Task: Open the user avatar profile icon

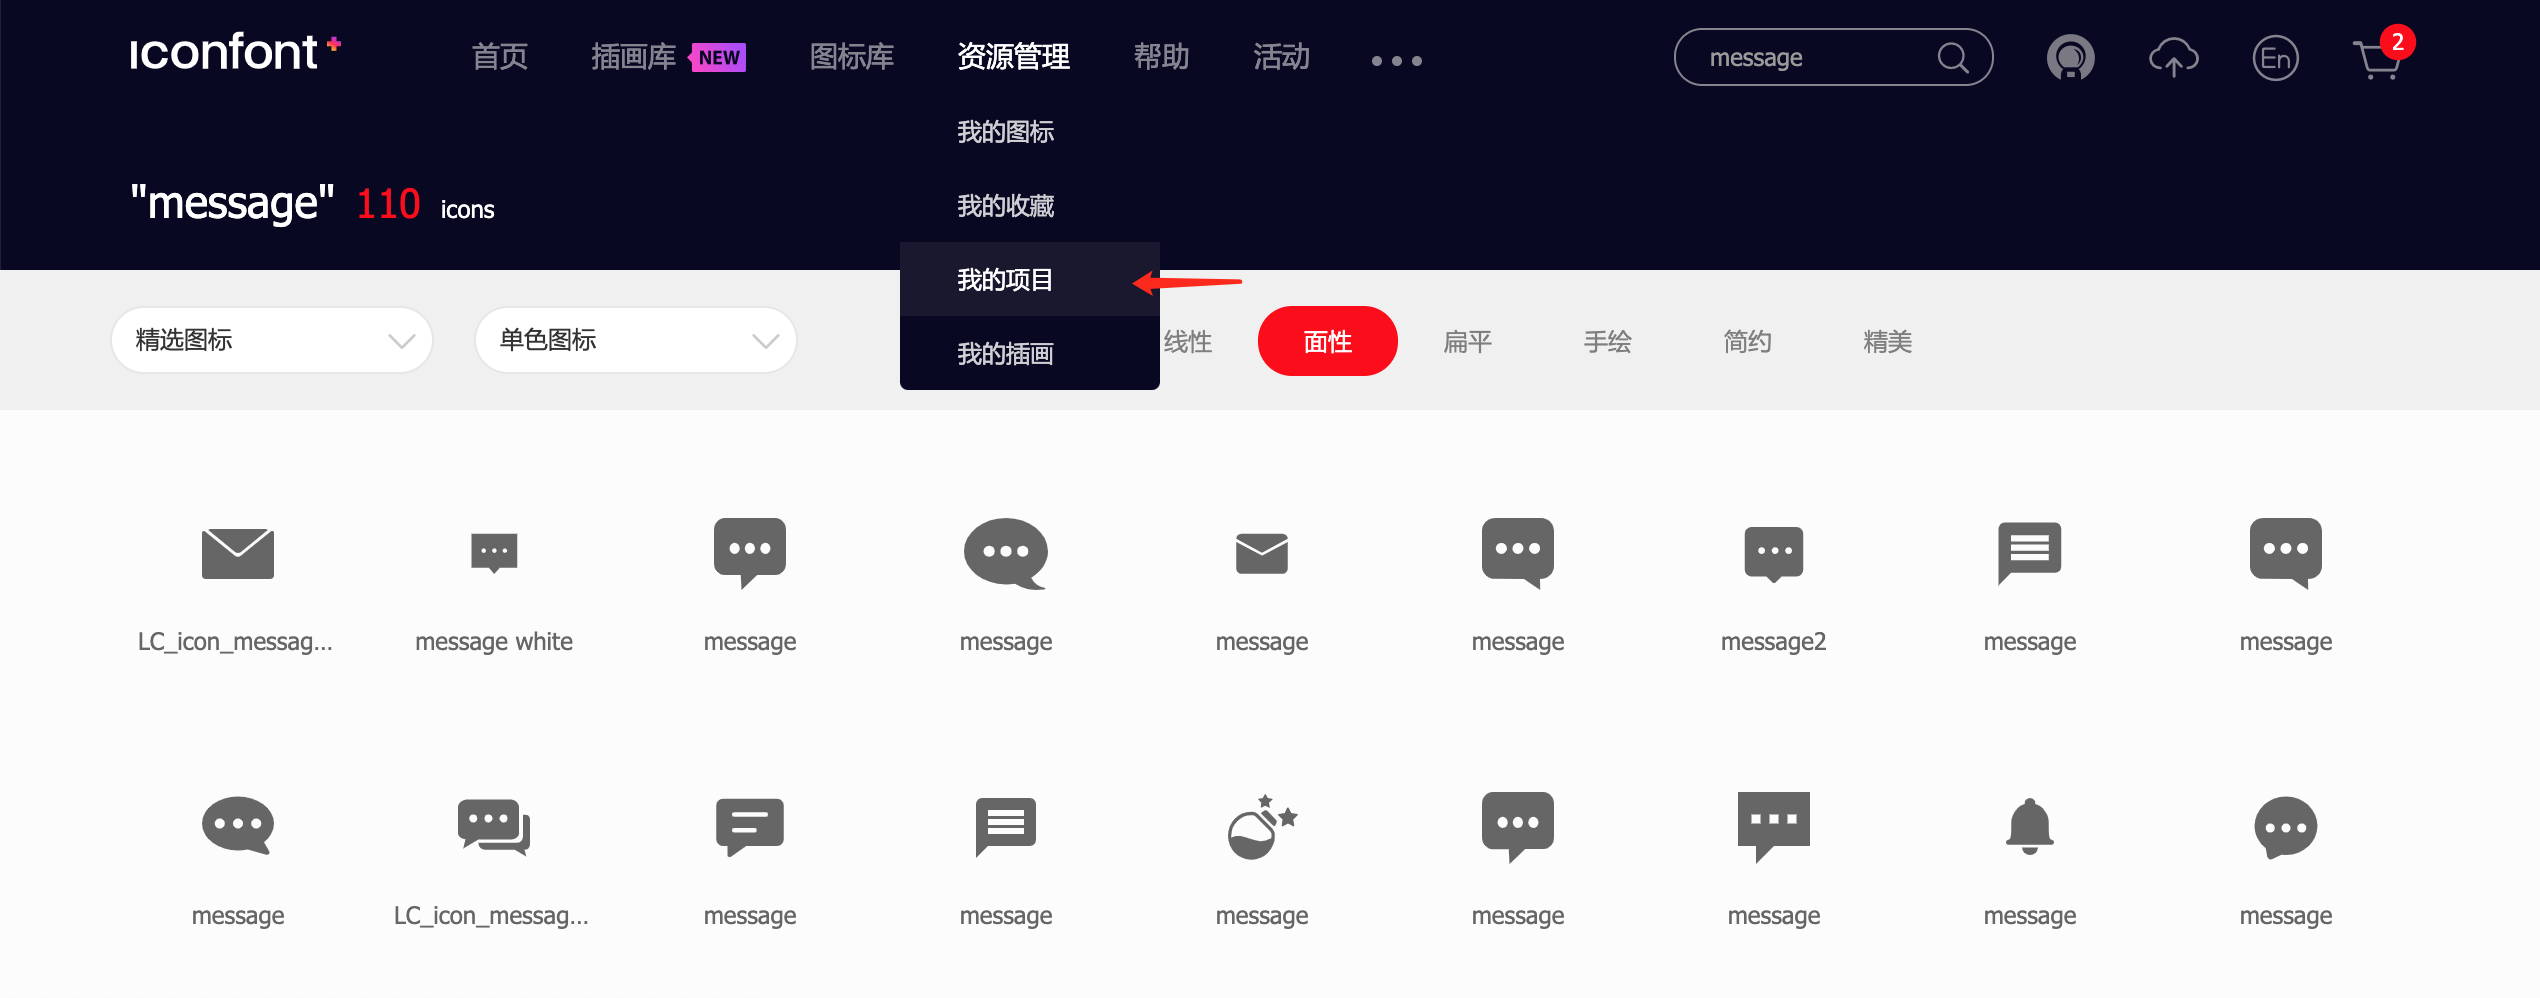Action: tap(2071, 58)
